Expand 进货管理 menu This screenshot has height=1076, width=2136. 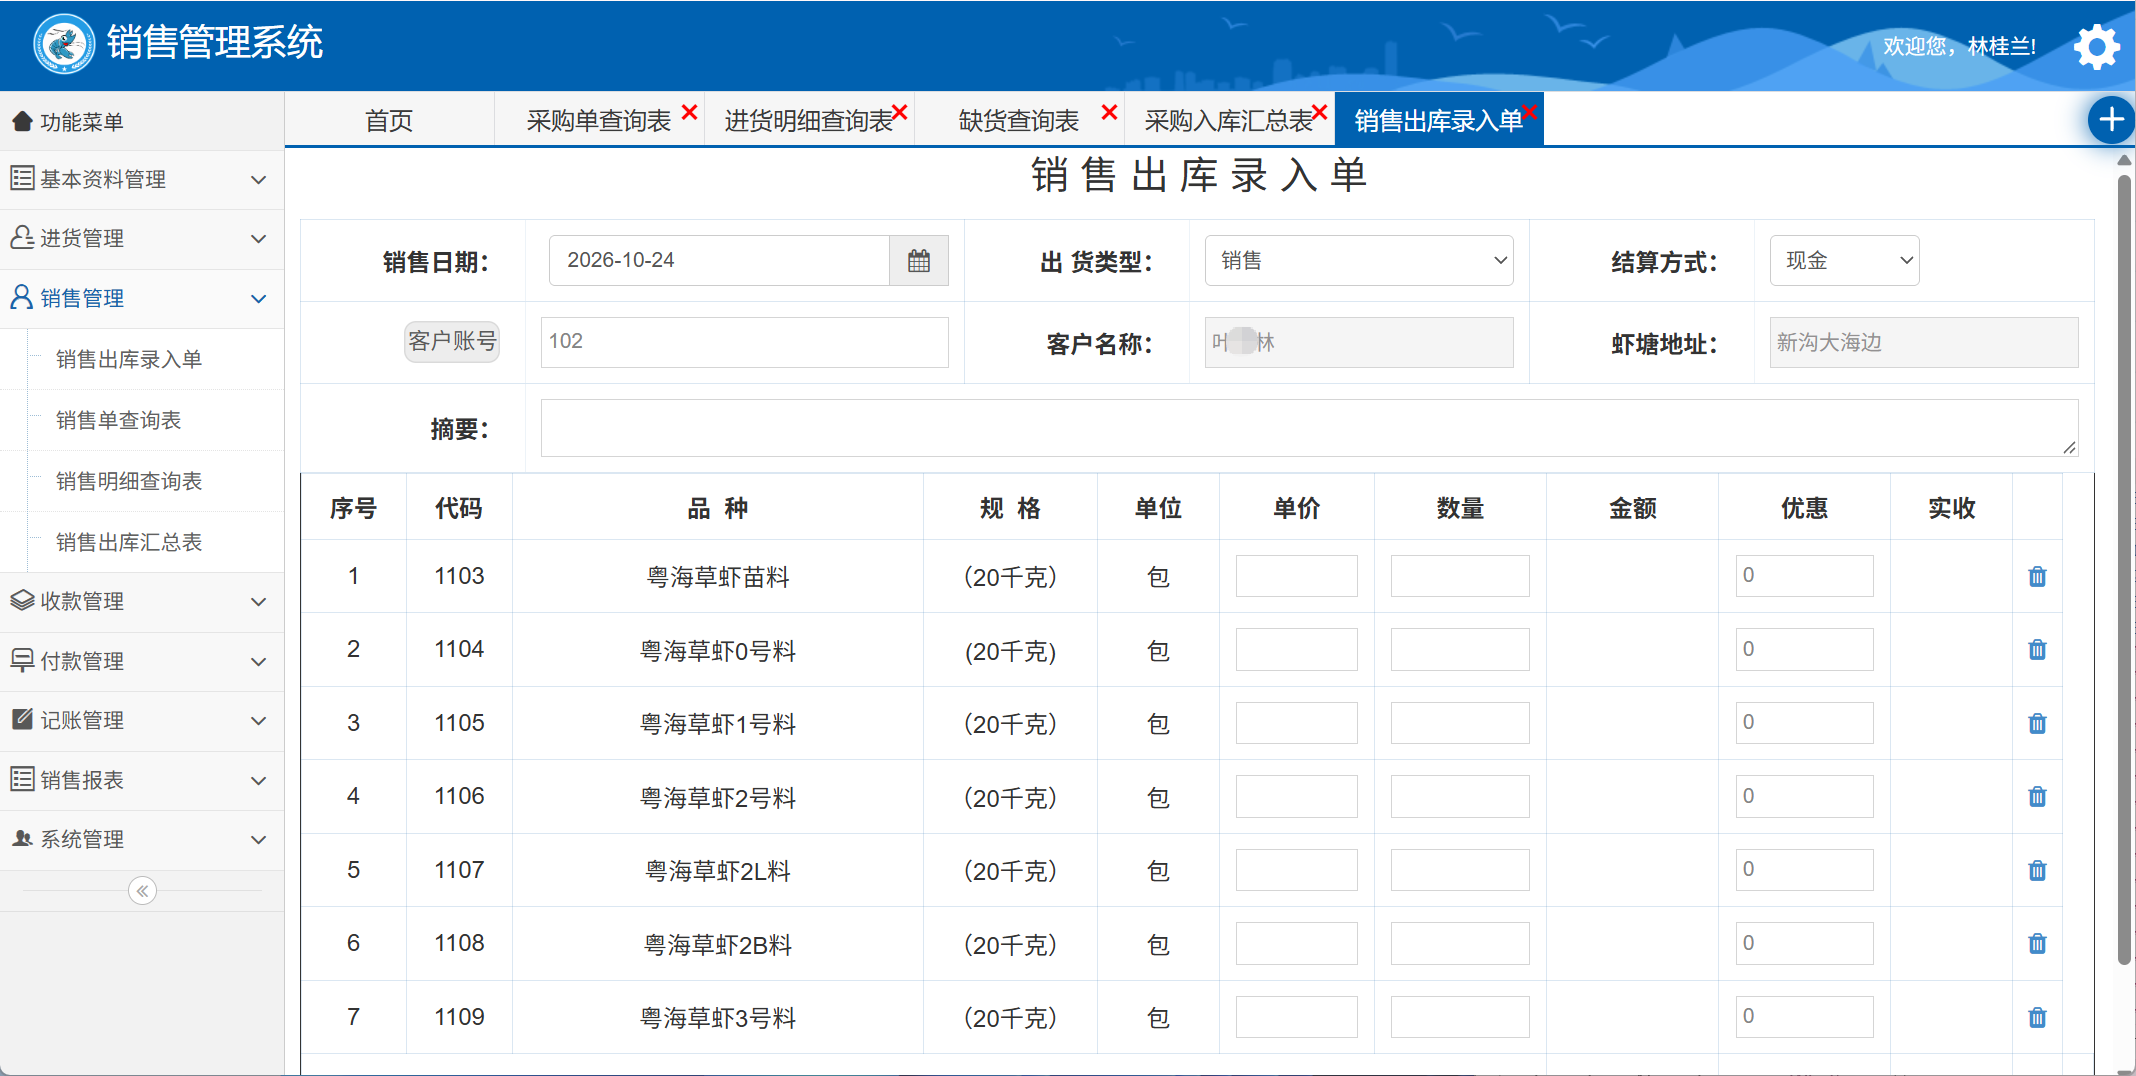click(142, 239)
